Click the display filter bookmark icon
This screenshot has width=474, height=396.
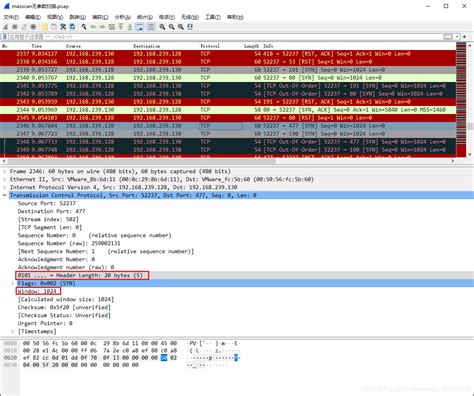[x=5, y=37]
